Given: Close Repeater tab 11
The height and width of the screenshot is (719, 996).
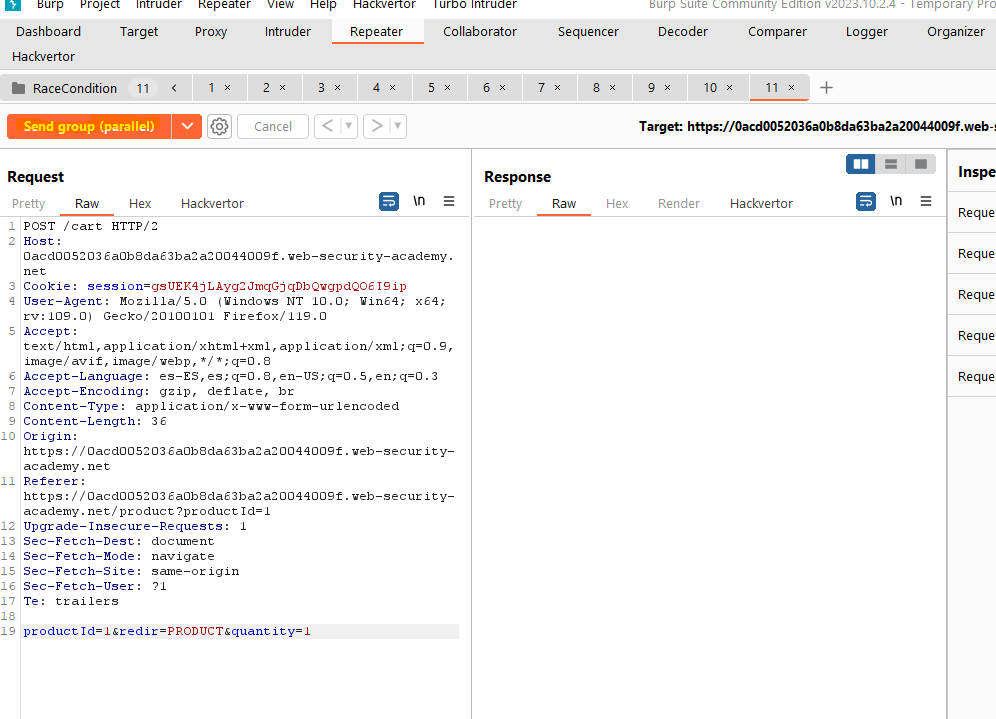Looking at the screenshot, I should pyautogui.click(x=791, y=88).
